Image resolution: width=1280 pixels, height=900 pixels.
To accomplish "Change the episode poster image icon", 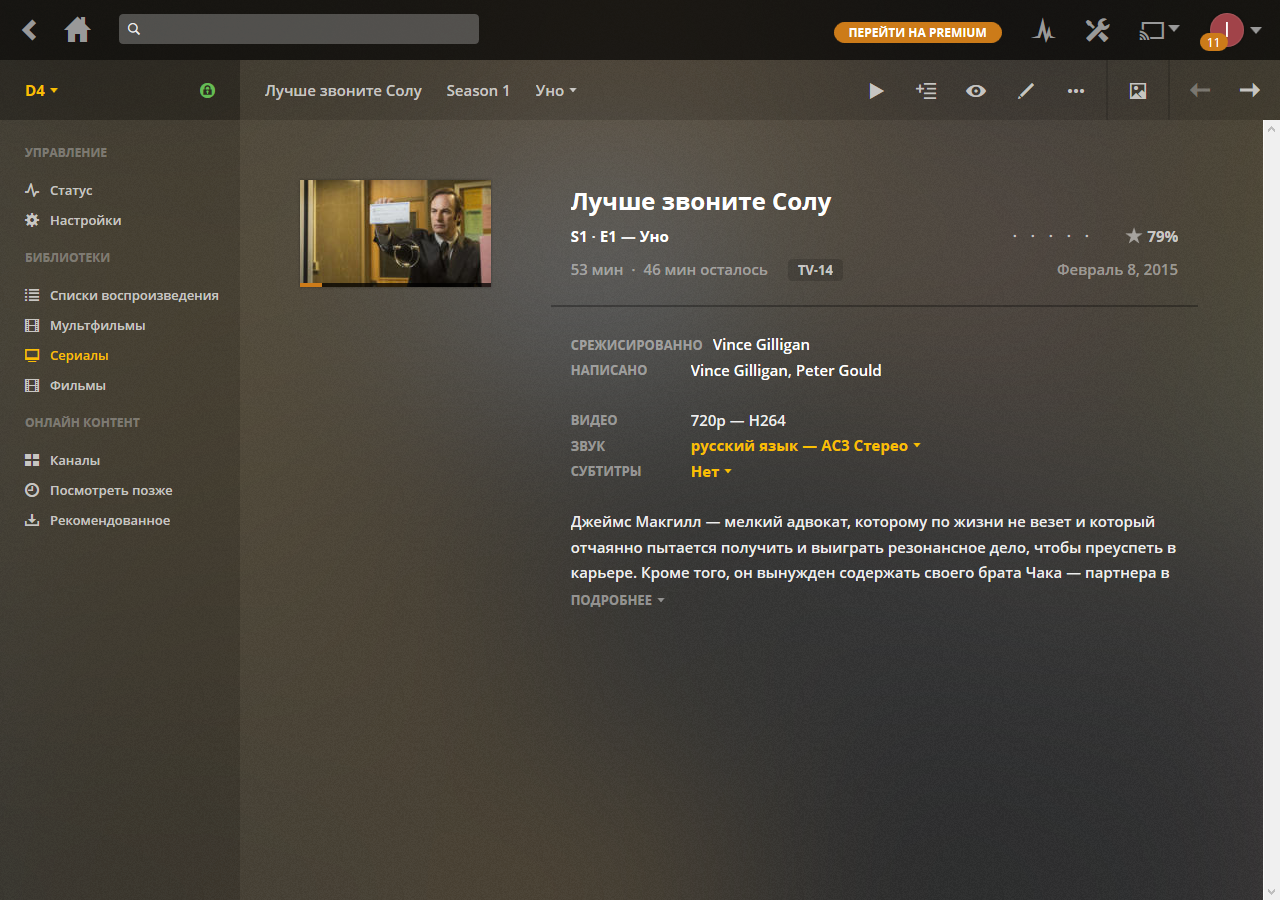I will (1138, 91).
